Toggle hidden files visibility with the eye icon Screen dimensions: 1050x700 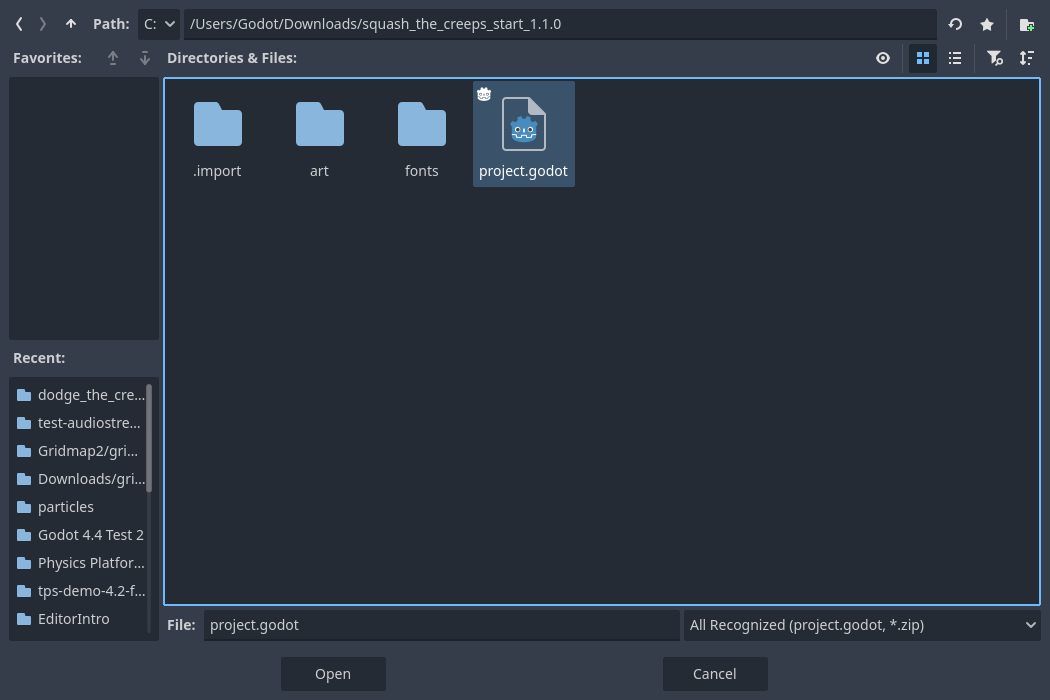coord(883,58)
